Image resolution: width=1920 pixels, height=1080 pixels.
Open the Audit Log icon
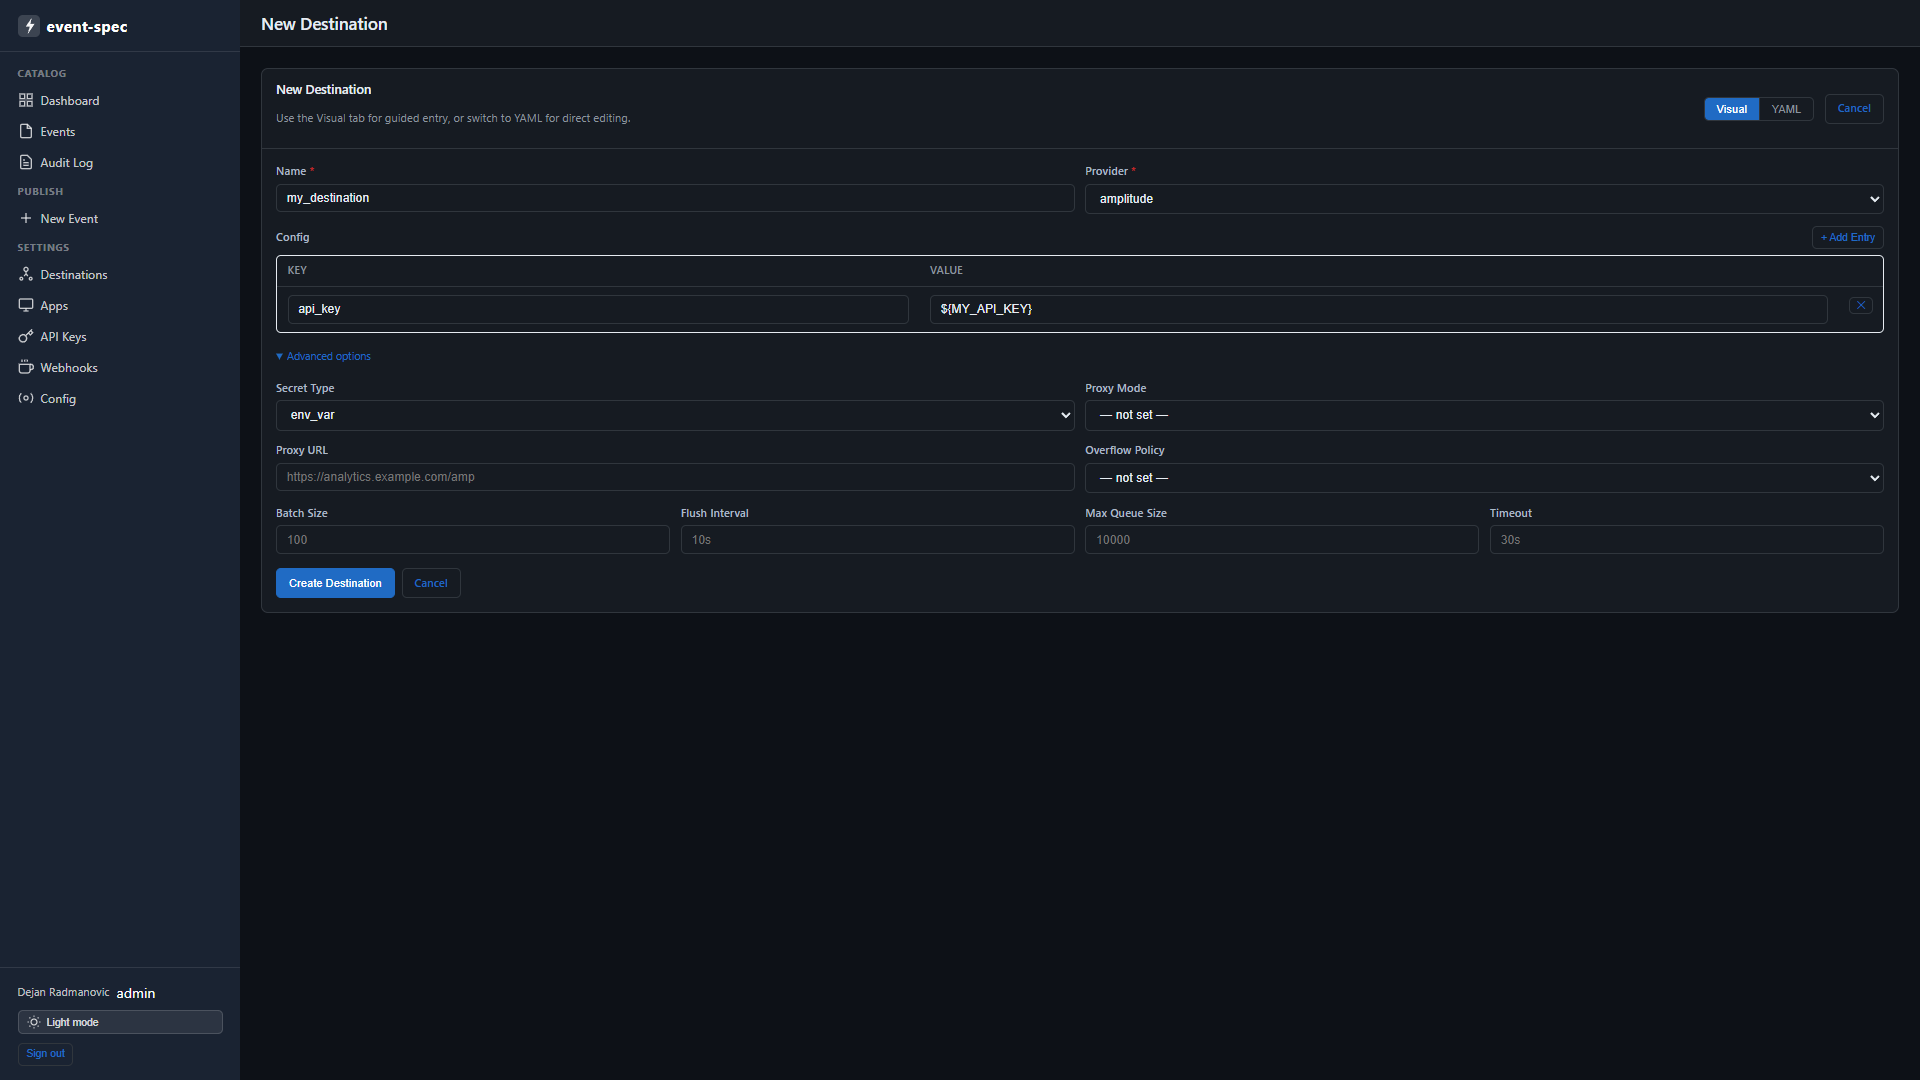(x=26, y=162)
